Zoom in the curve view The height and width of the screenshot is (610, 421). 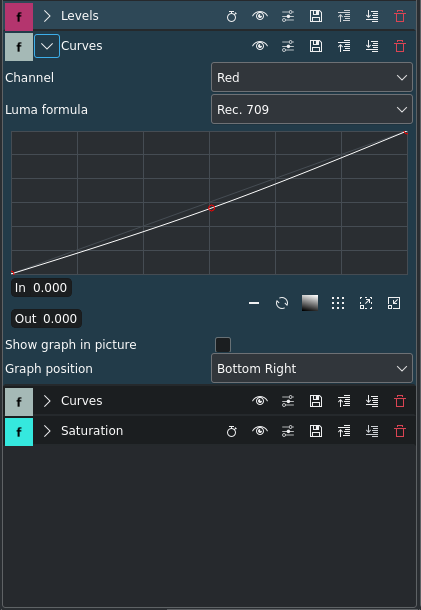click(x=366, y=303)
